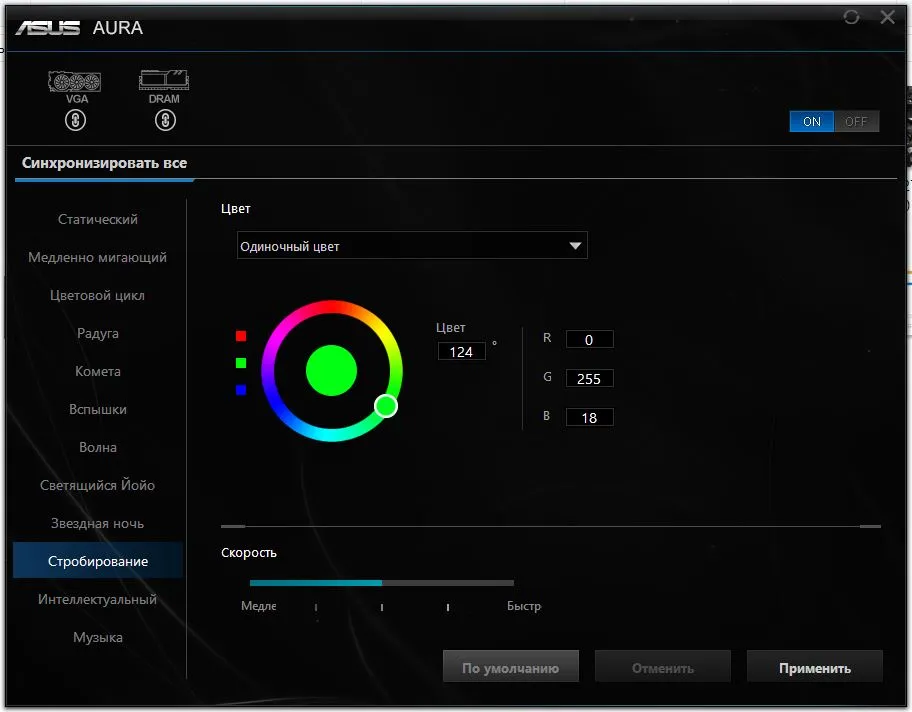
Task: Click the VGA graphics card icon
Action: (x=75, y=81)
